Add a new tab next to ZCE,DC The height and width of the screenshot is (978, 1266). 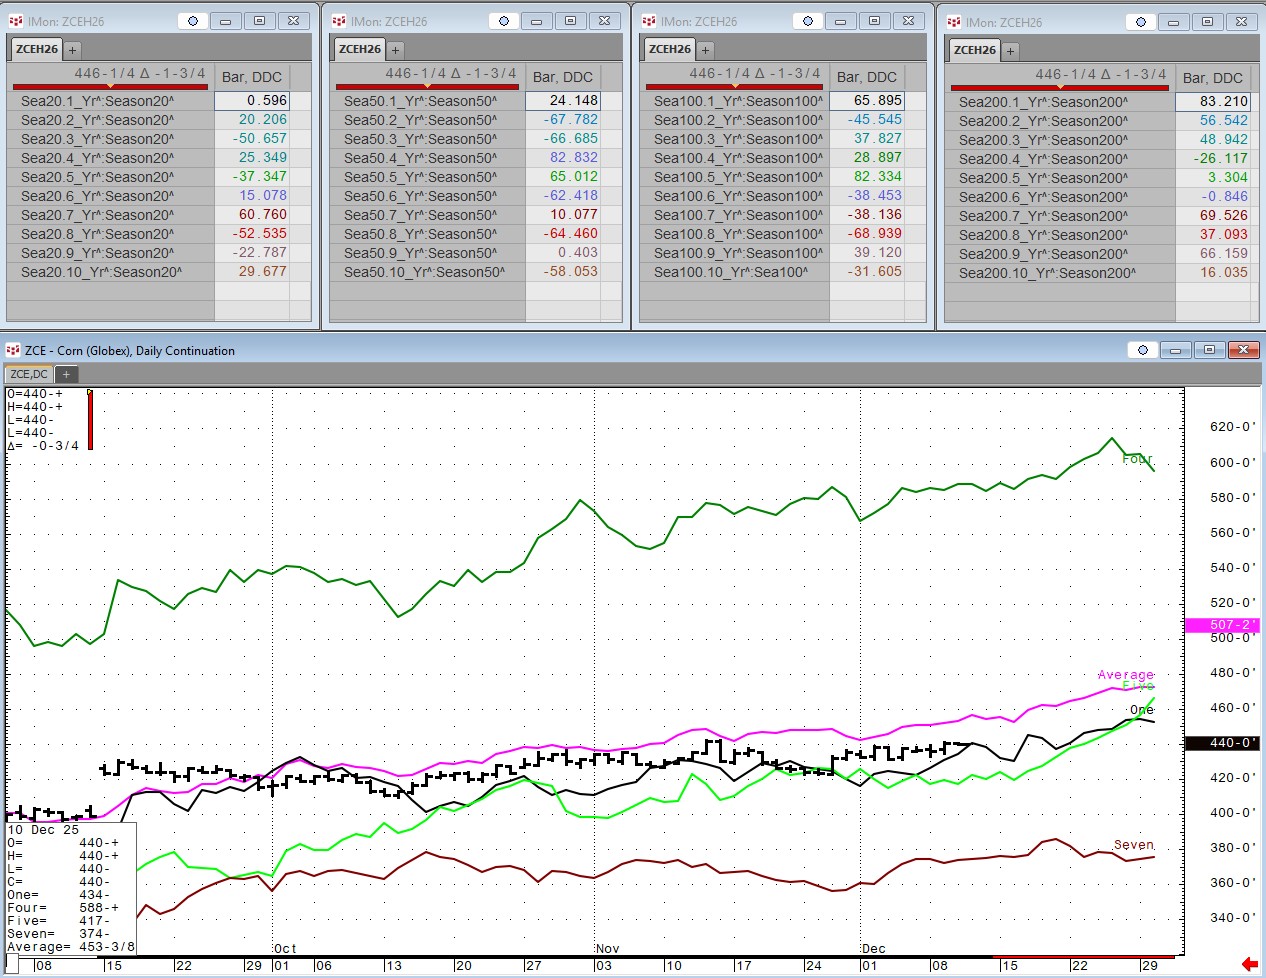point(66,374)
